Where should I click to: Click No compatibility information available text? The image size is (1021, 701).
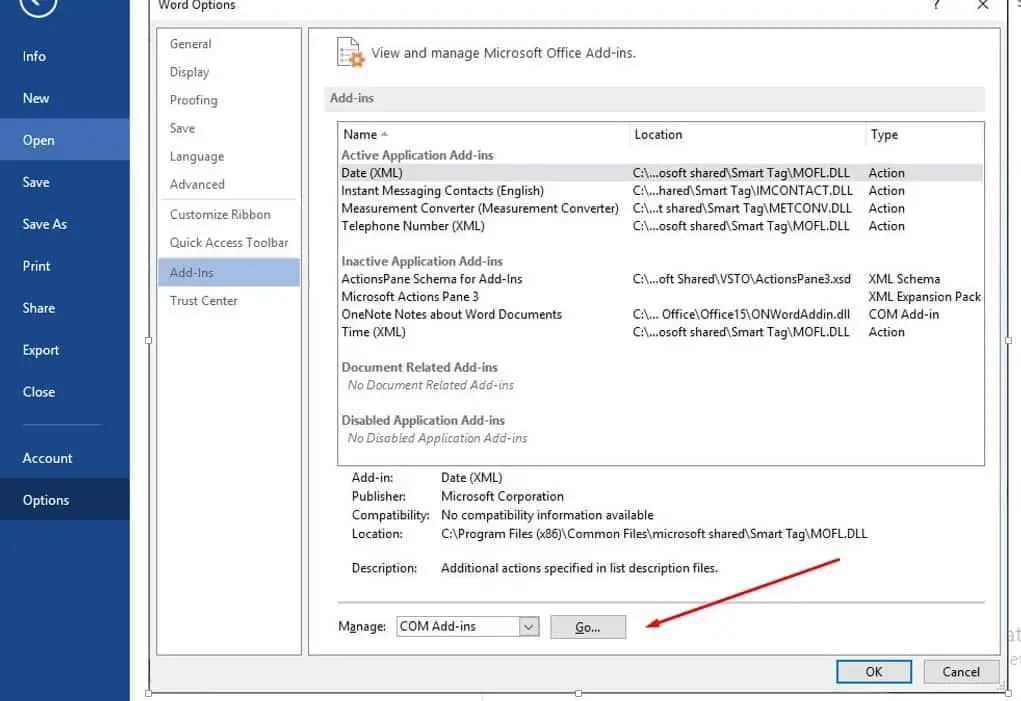point(547,515)
